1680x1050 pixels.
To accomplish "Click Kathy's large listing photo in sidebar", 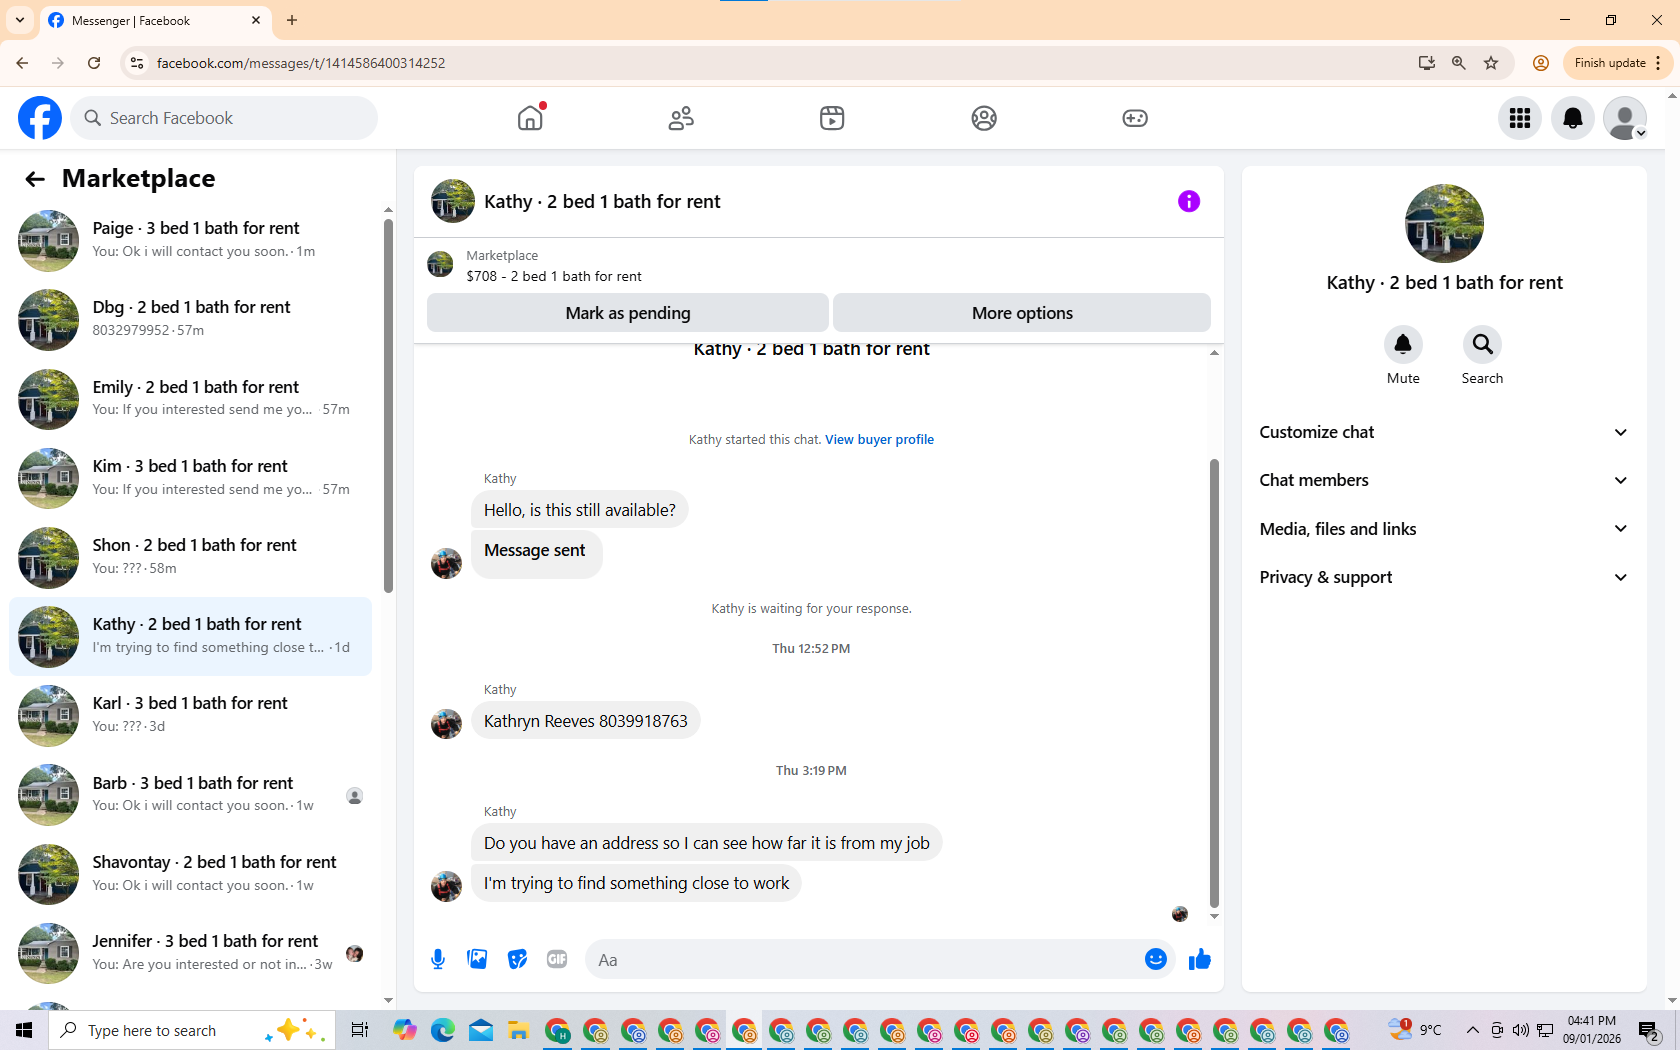I will 1444,223.
